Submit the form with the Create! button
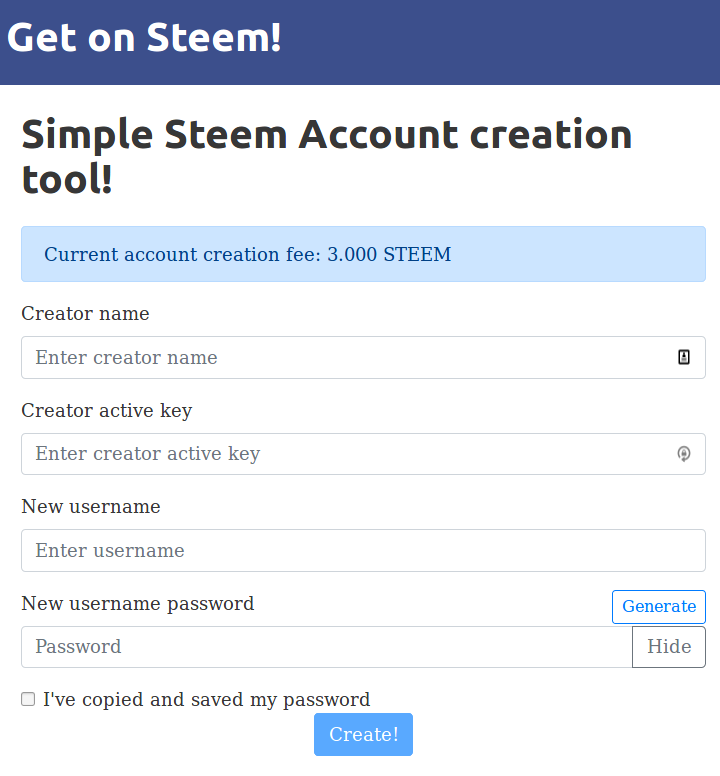Image resolution: width=720 pixels, height=776 pixels. 363,734
